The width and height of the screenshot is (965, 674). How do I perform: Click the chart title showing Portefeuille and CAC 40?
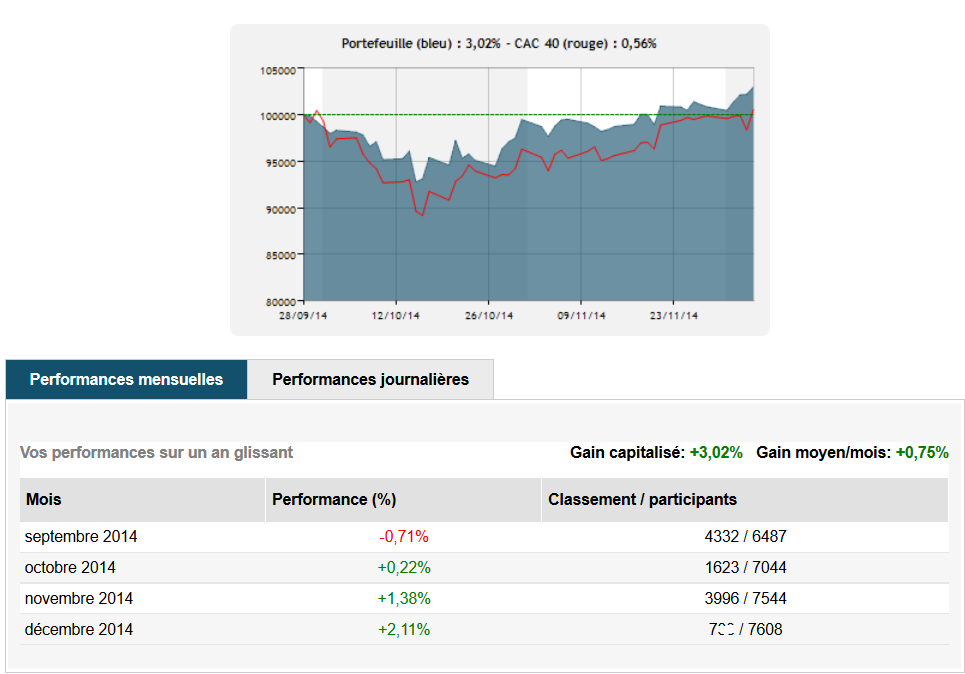(x=499, y=44)
